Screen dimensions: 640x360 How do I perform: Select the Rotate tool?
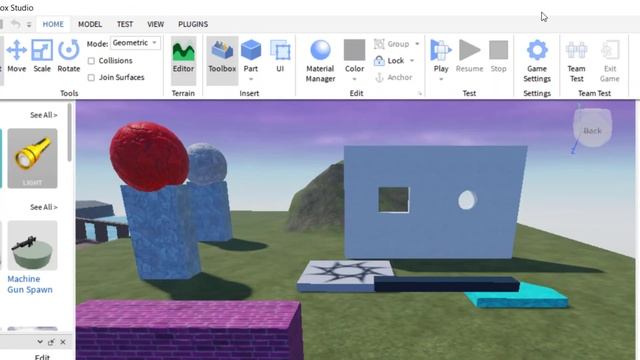tap(69, 56)
